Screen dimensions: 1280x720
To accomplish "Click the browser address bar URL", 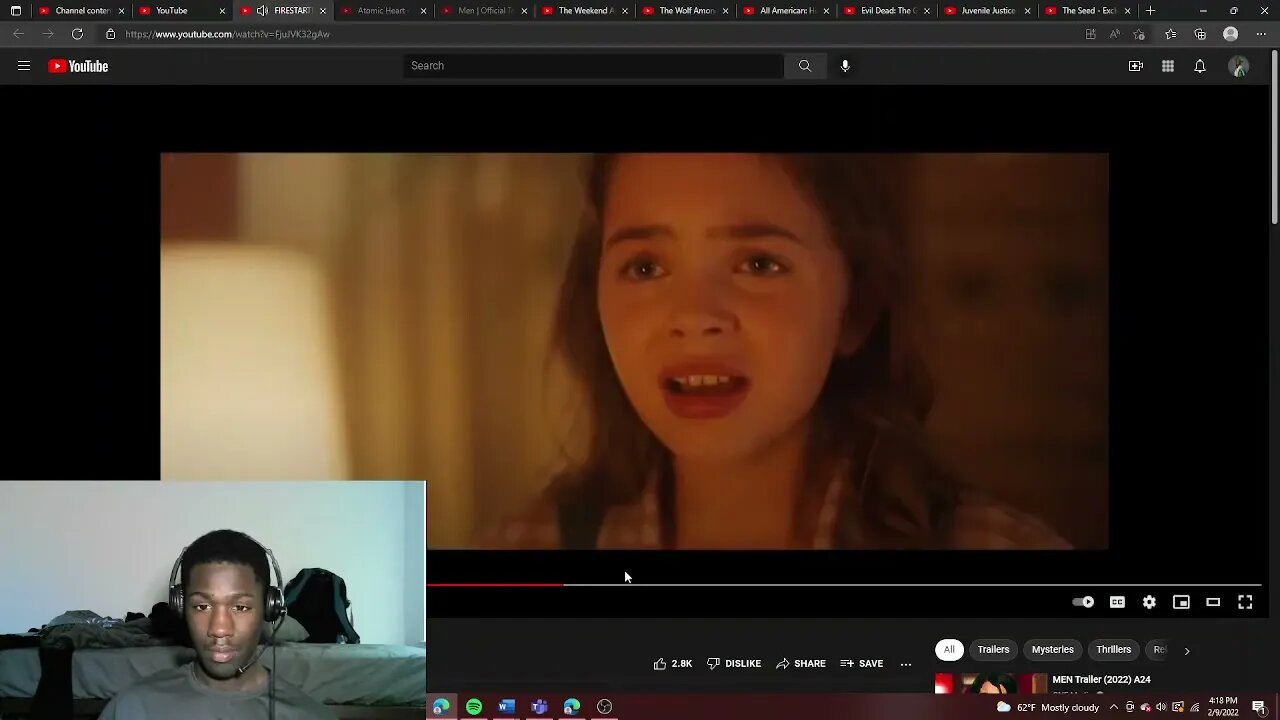I will (228, 34).
